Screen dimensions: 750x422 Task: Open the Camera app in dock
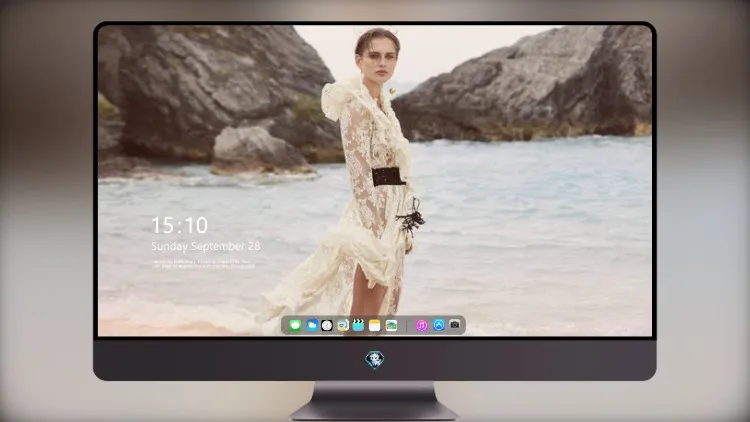[x=455, y=325]
